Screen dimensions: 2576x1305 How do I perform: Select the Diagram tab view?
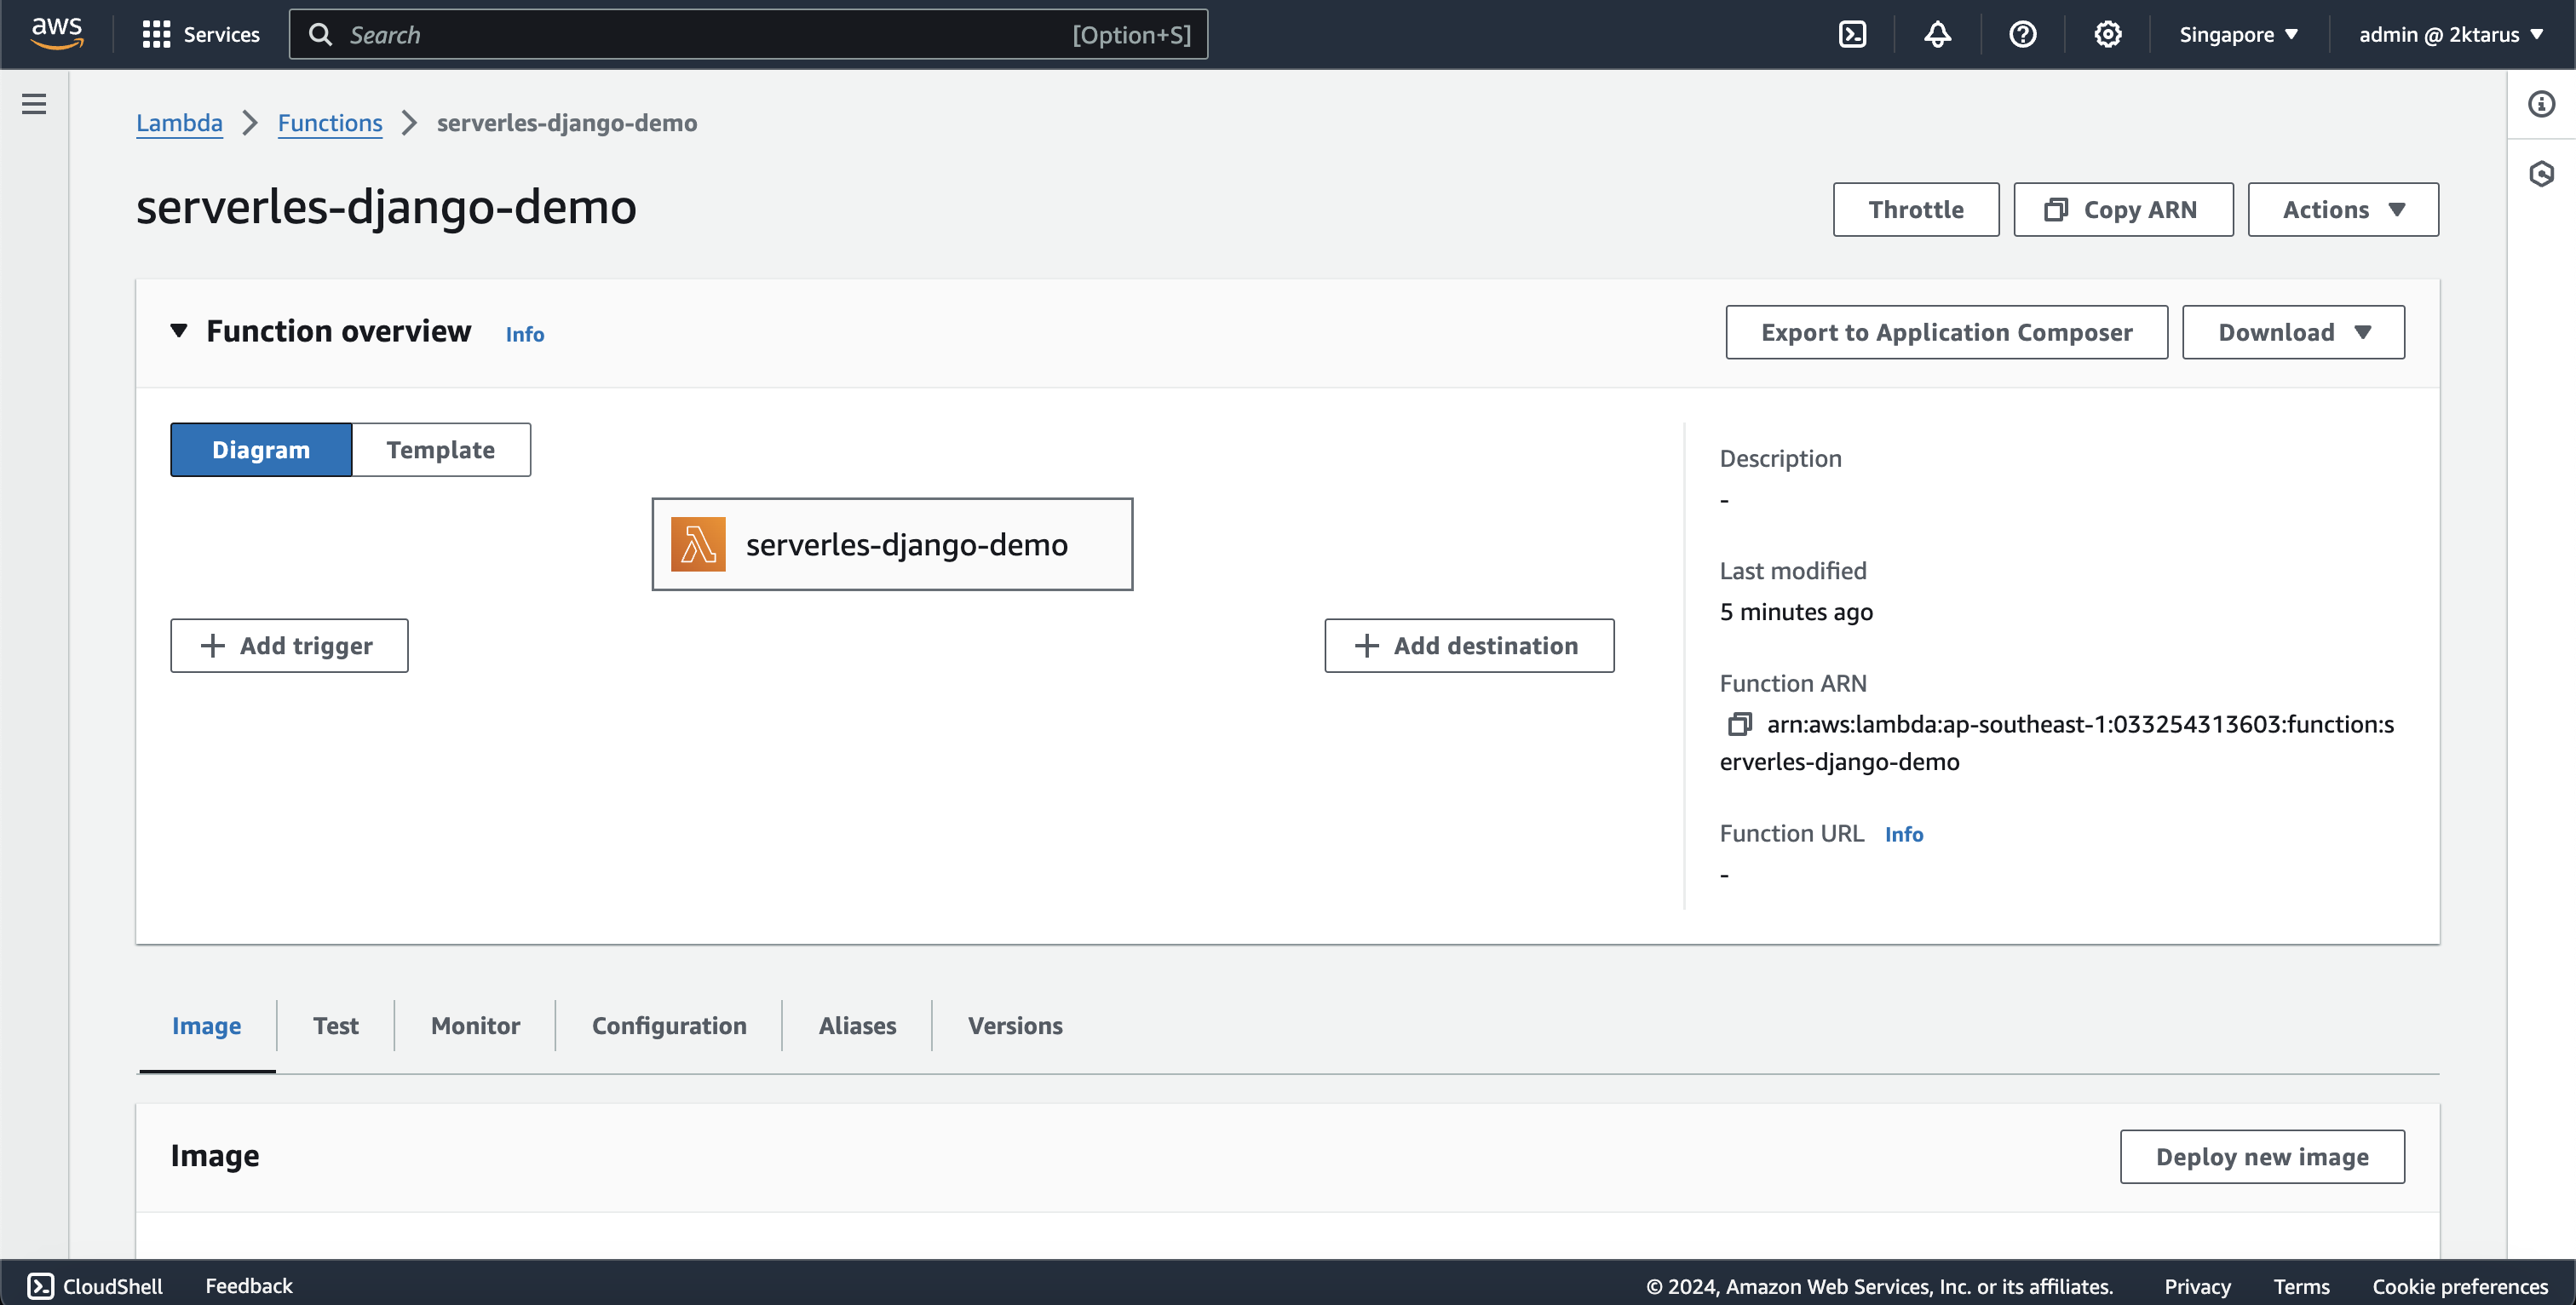pos(262,448)
